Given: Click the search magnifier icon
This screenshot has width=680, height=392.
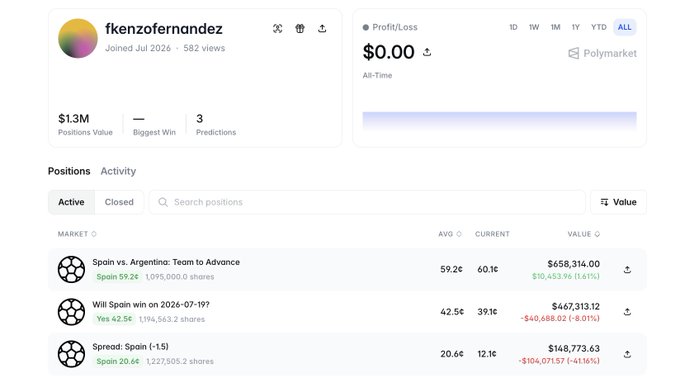Looking at the screenshot, I should point(163,202).
